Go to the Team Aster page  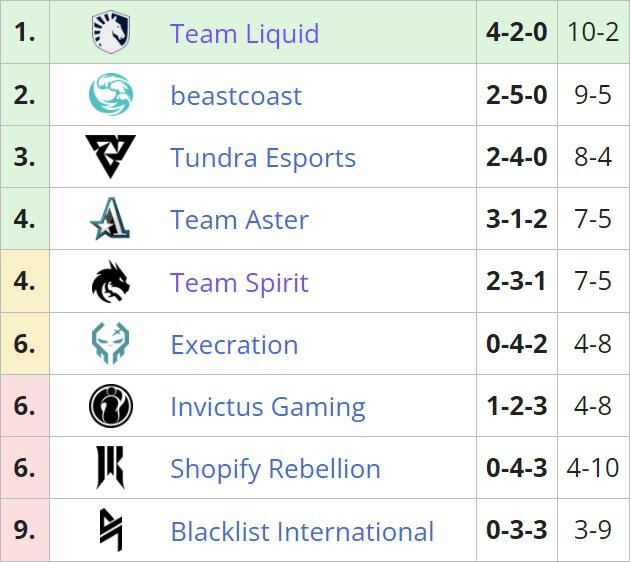(x=239, y=220)
